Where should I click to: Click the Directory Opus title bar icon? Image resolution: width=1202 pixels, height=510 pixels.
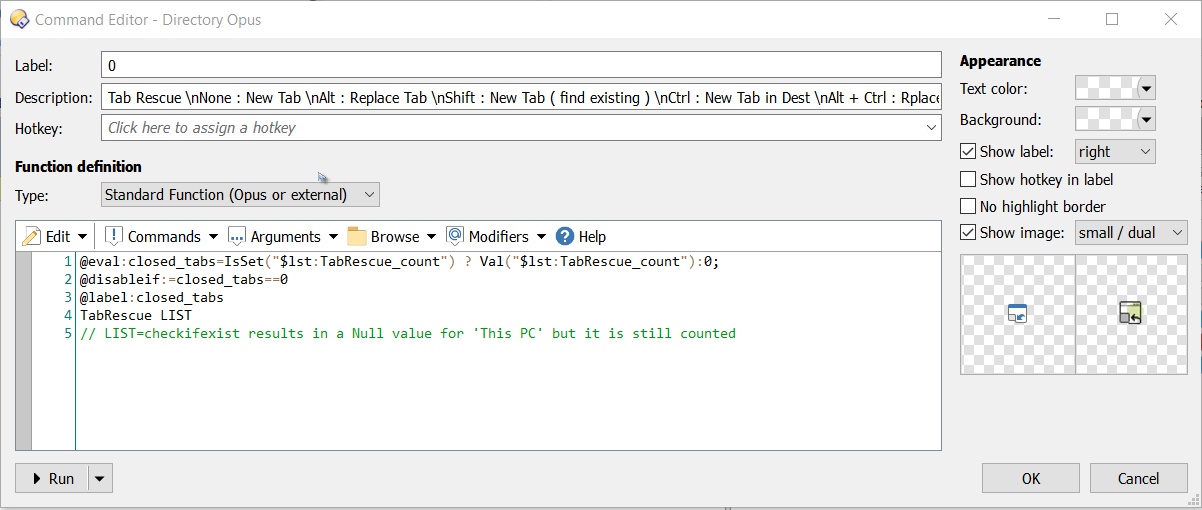point(19,19)
